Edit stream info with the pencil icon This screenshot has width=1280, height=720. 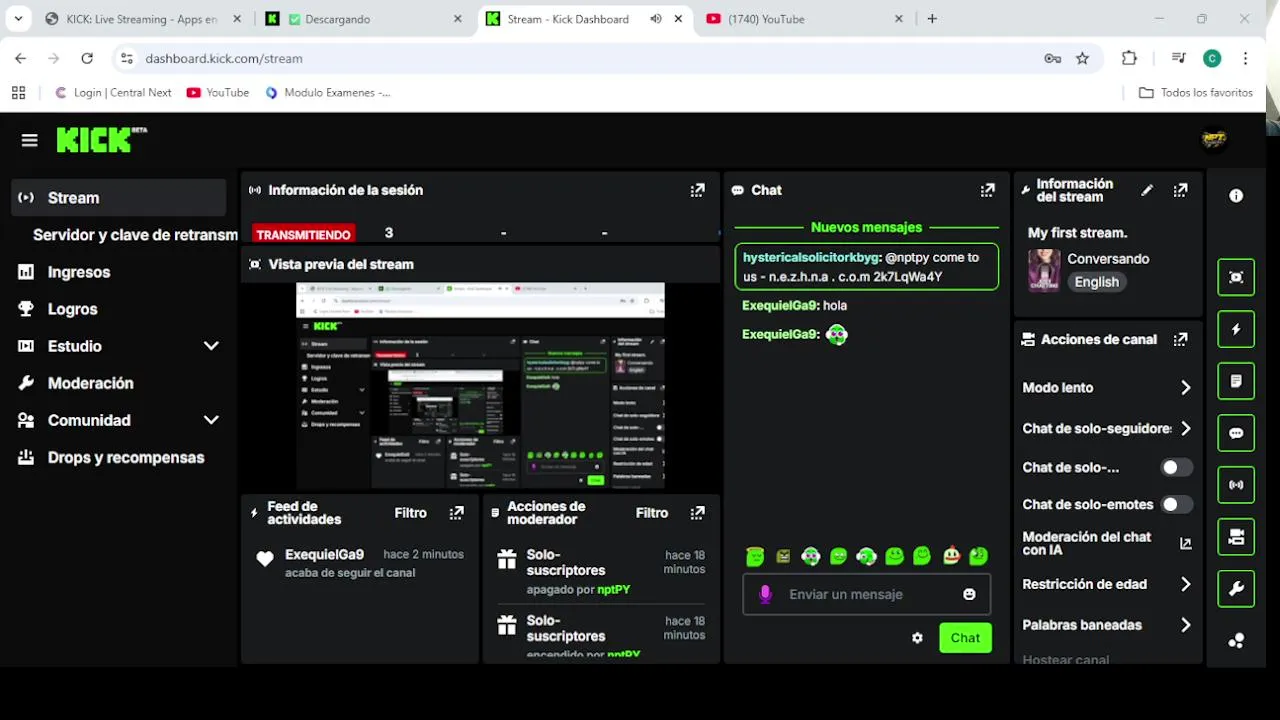[1147, 190]
